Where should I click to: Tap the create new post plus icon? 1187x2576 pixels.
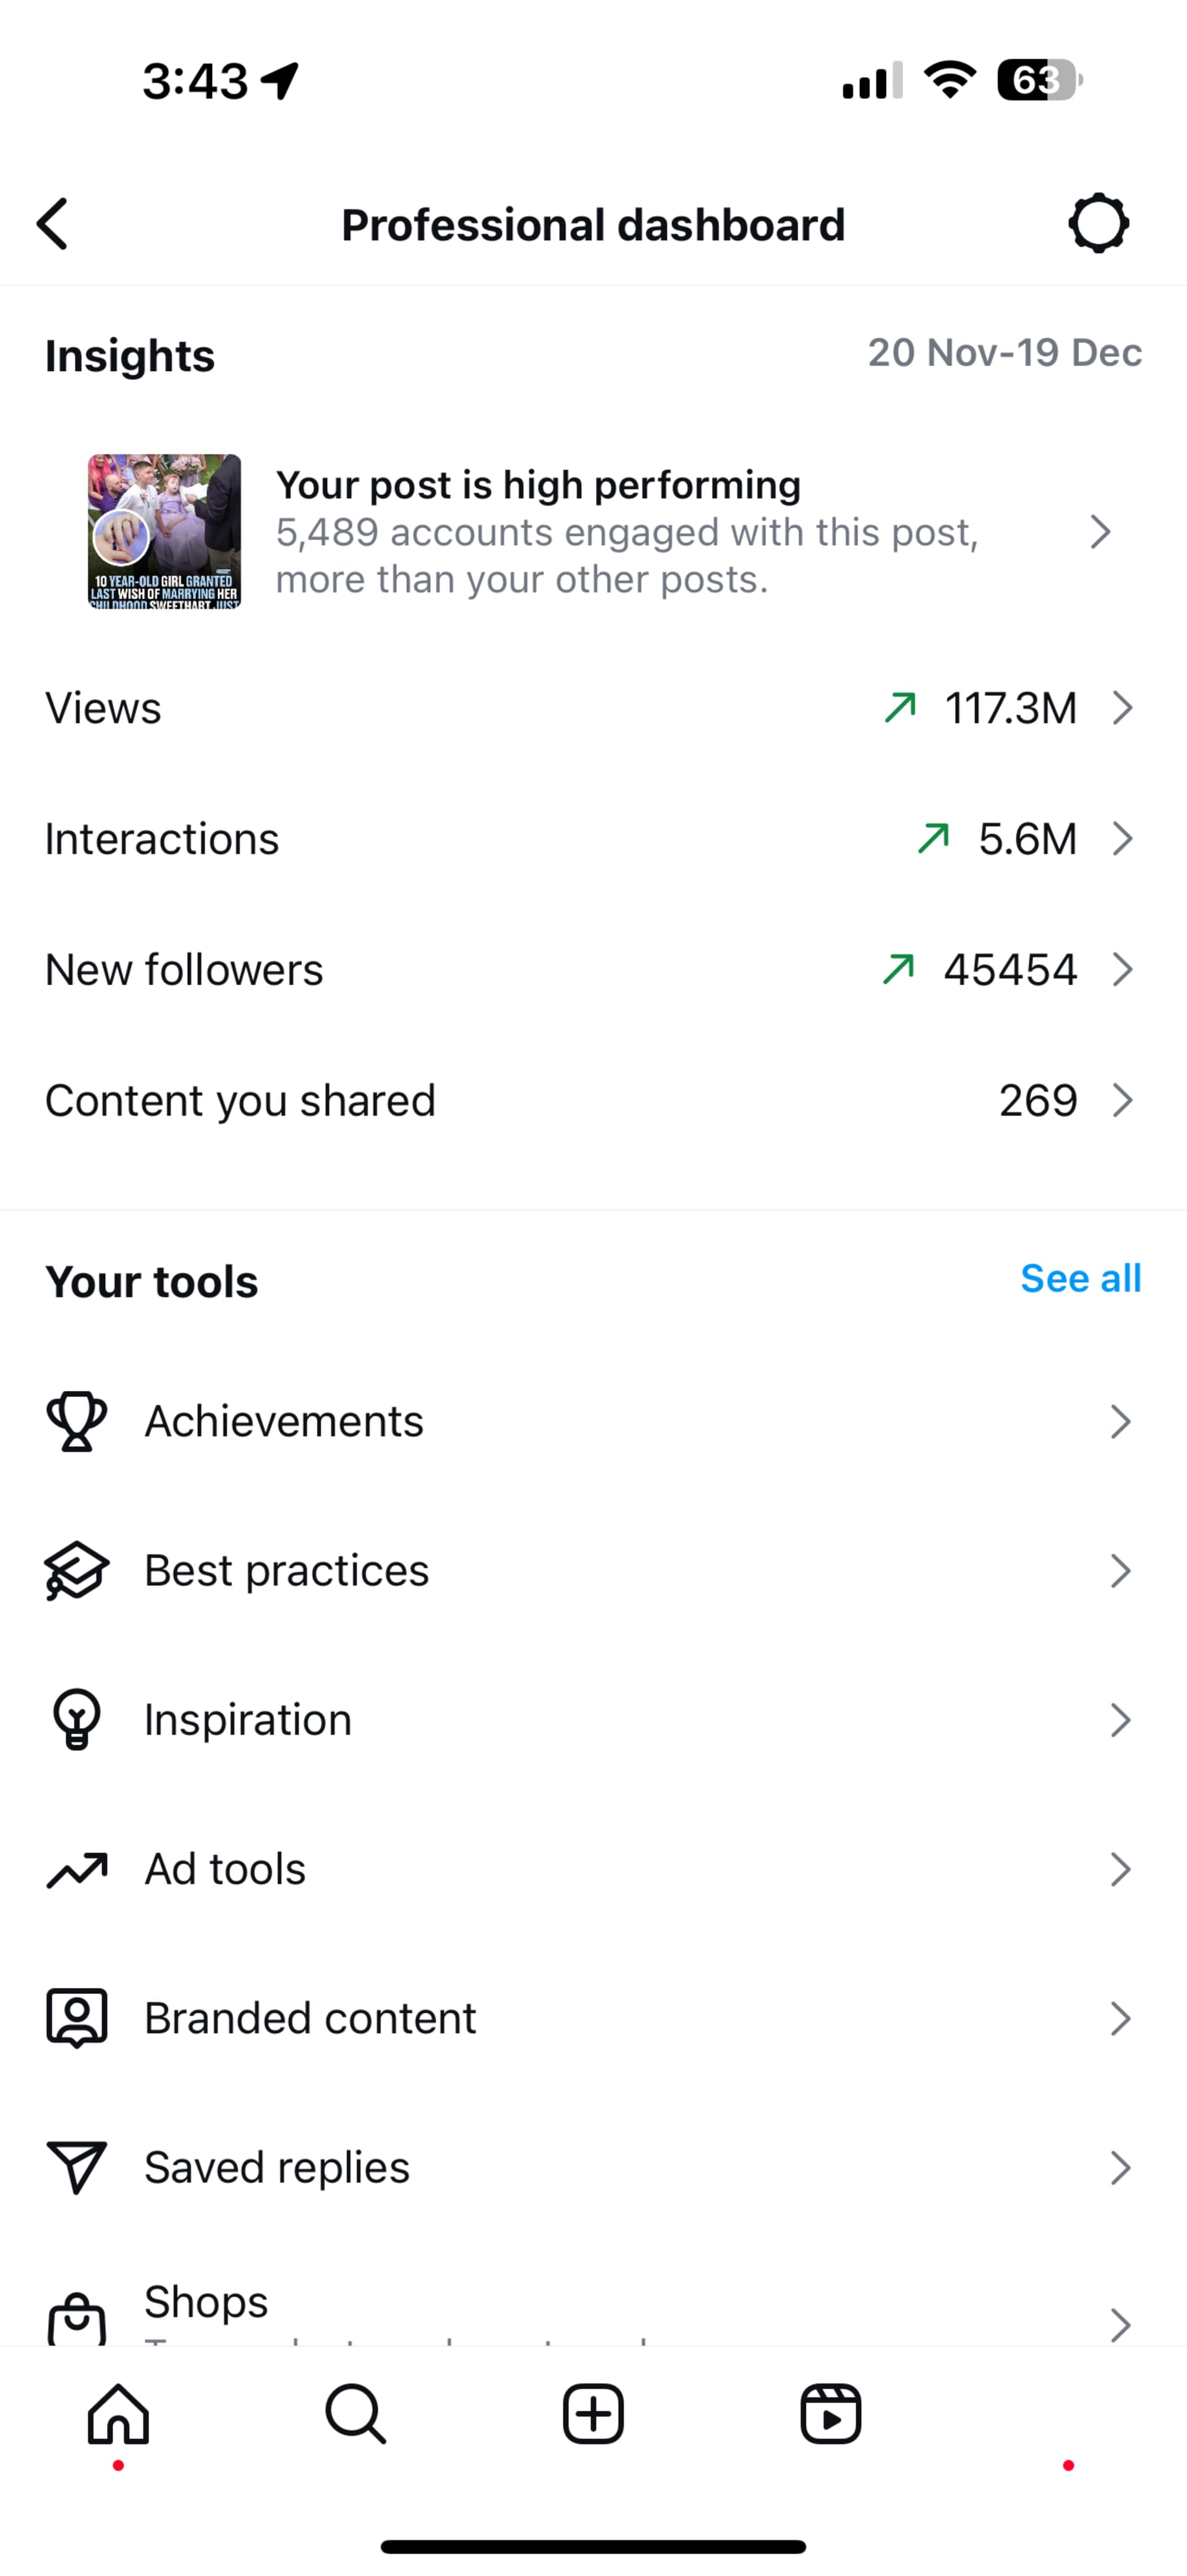coord(593,2414)
